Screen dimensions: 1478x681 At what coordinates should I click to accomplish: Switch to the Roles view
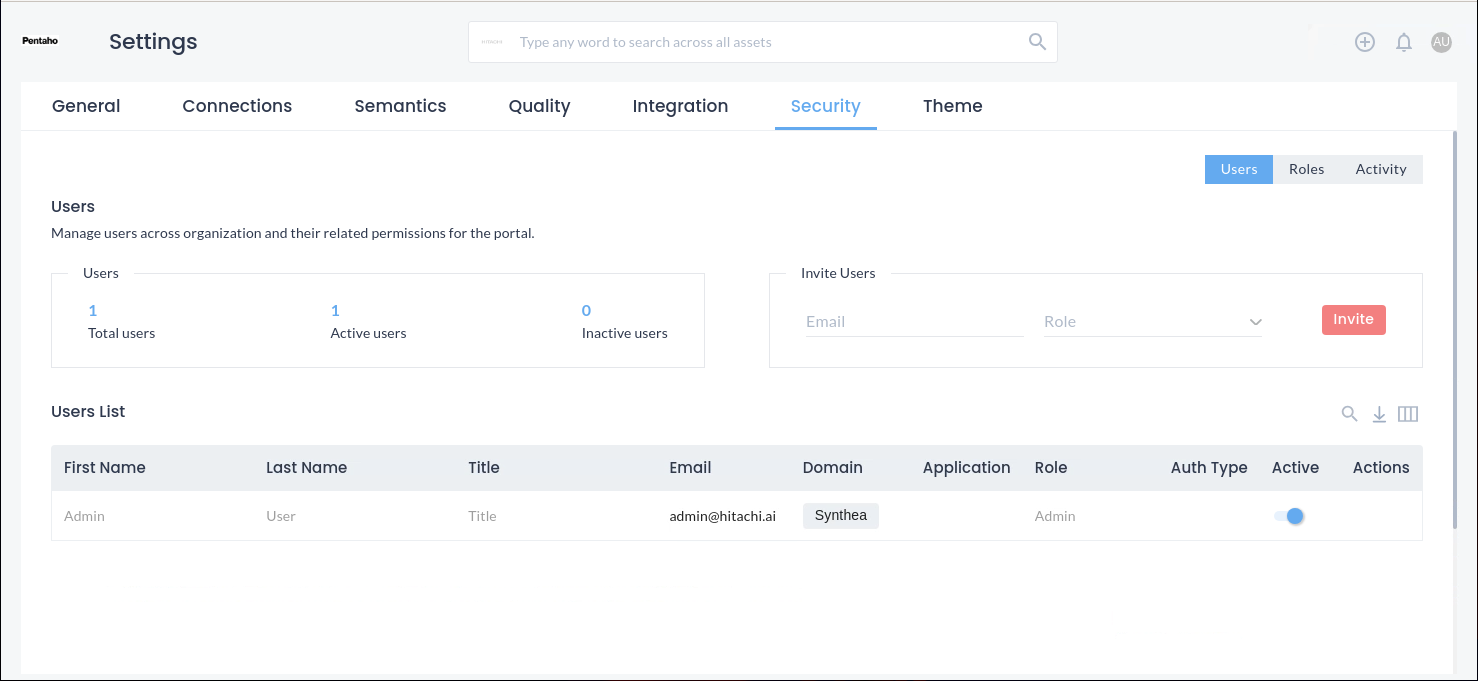click(1306, 170)
